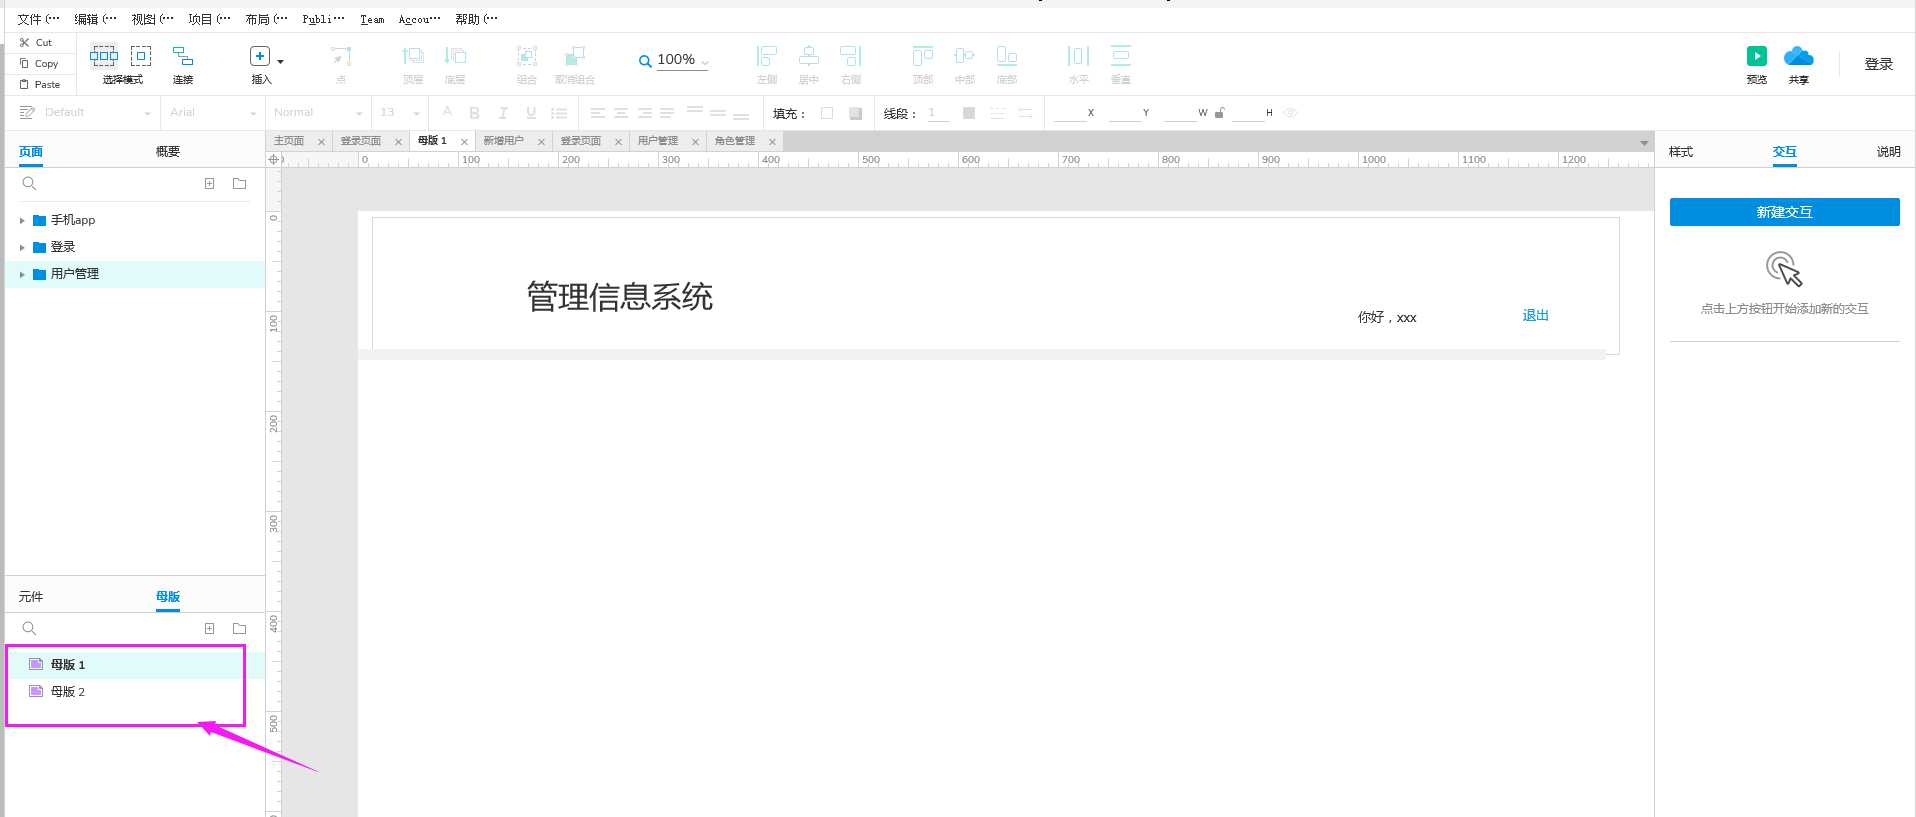Image resolution: width=1916 pixels, height=817 pixels.
Task: Toggle italic text formatting
Action: [x=503, y=113]
